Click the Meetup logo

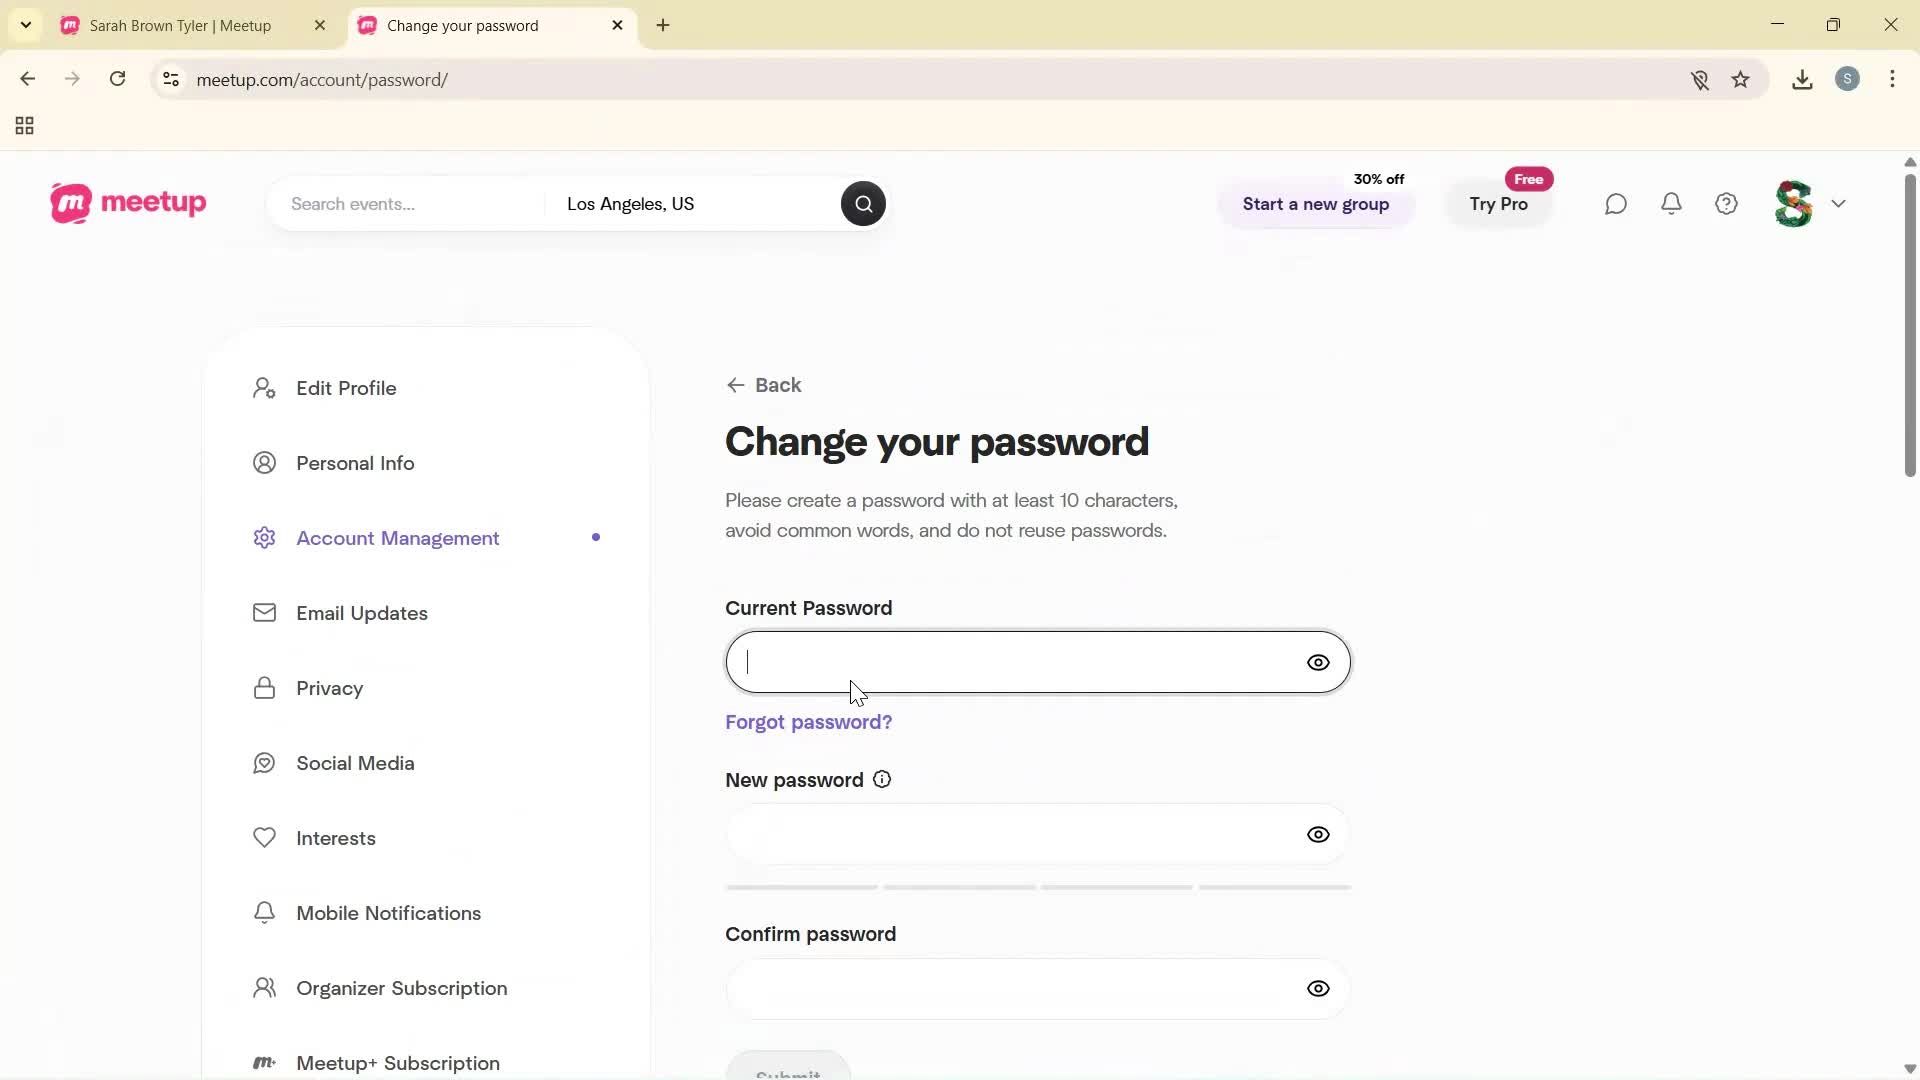click(127, 203)
